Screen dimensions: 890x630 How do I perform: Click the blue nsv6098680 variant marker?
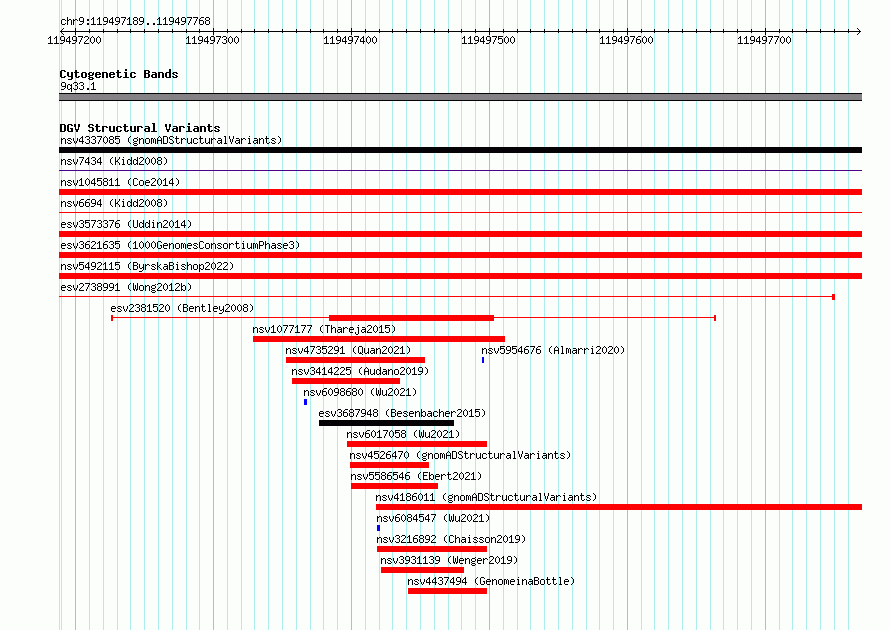point(305,402)
